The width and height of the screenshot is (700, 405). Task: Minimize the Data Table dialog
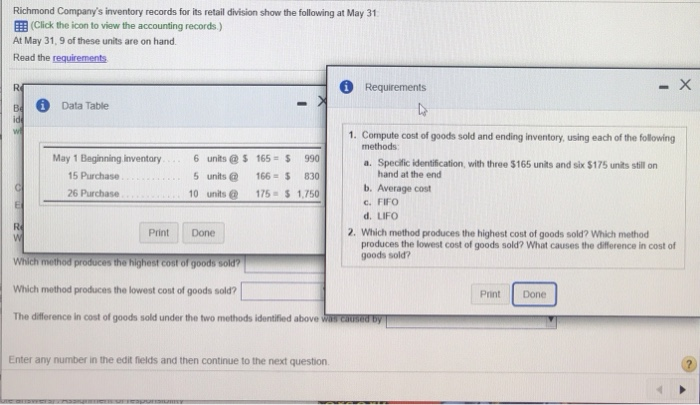(302, 104)
